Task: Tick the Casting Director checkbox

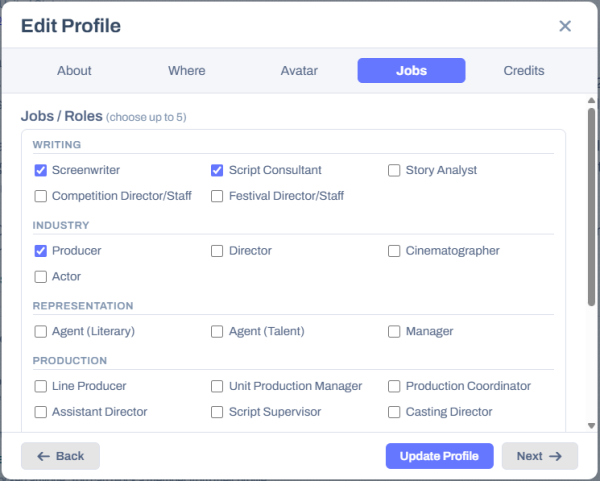Action: (x=394, y=412)
